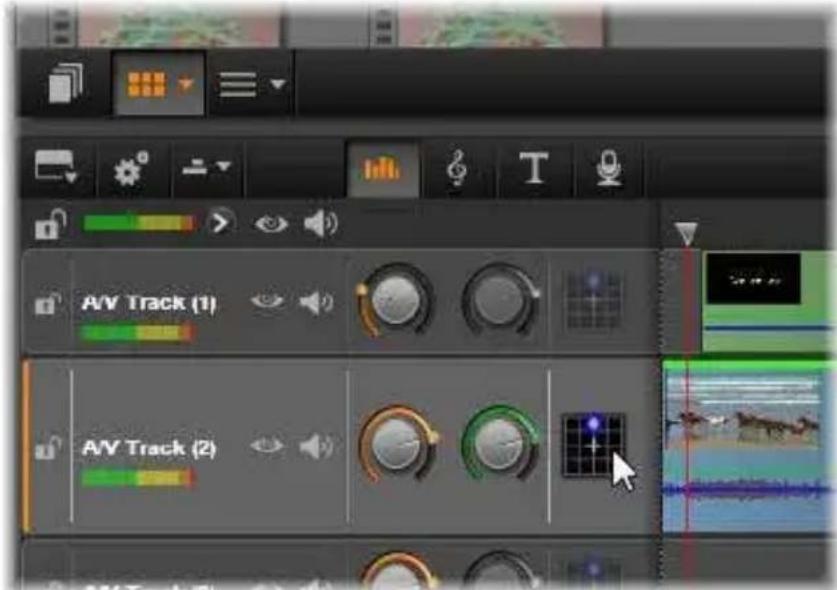Hide A/V Track (1) with eye icon

point(267,302)
